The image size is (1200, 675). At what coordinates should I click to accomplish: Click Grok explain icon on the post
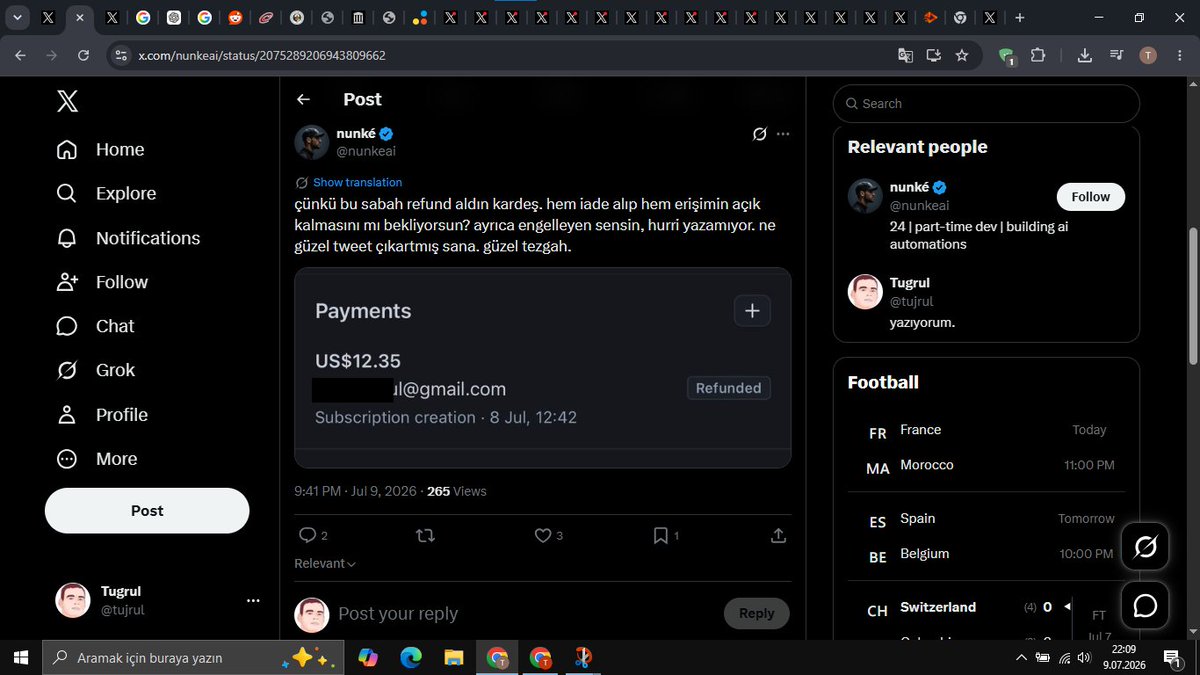759,134
